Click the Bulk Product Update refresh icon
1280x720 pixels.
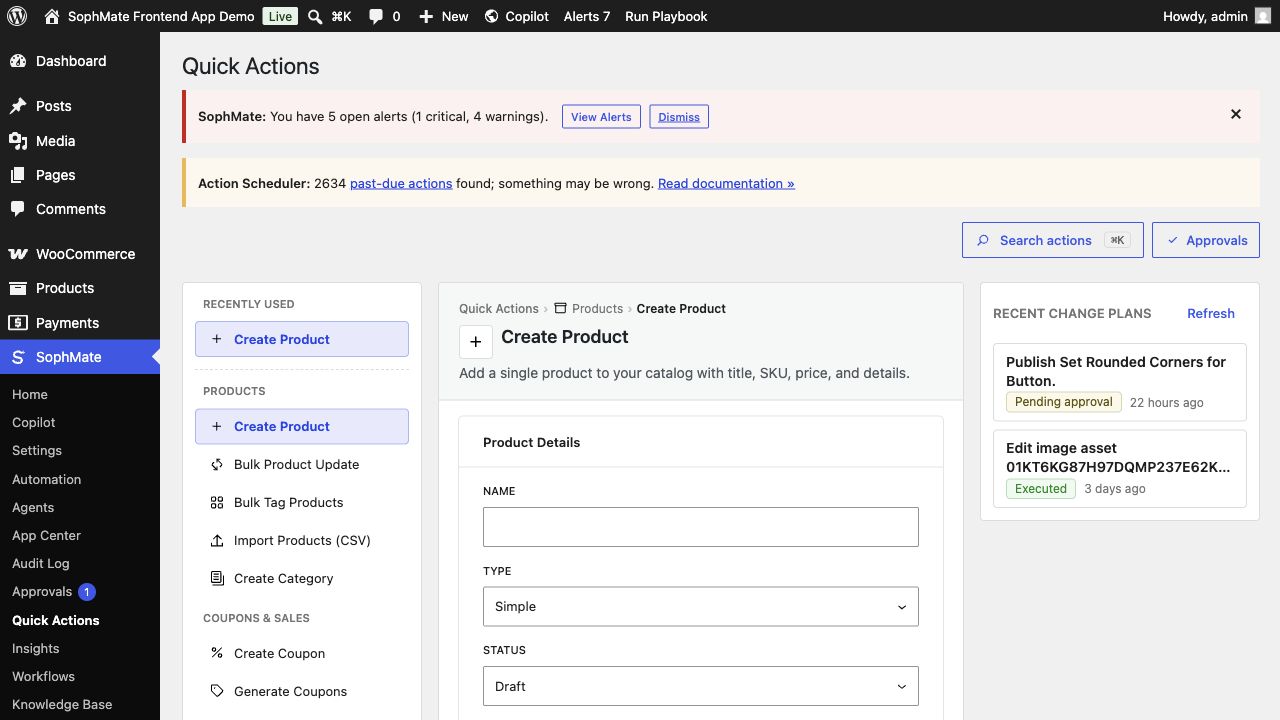pos(217,464)
